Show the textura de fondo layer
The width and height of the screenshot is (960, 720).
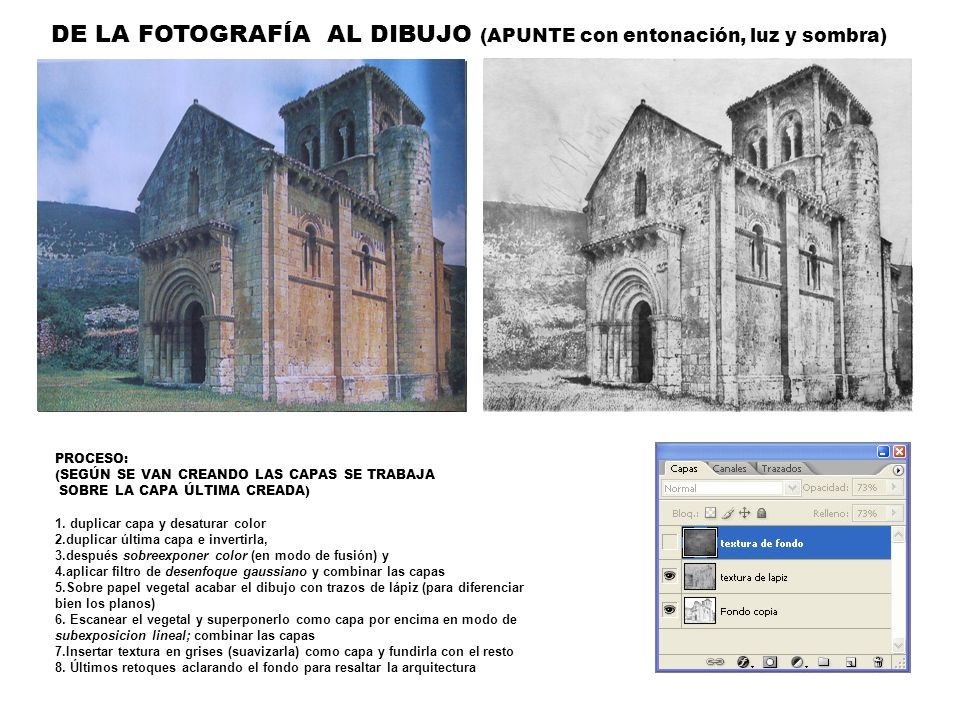pyautogui.click(x=670, y=542)
